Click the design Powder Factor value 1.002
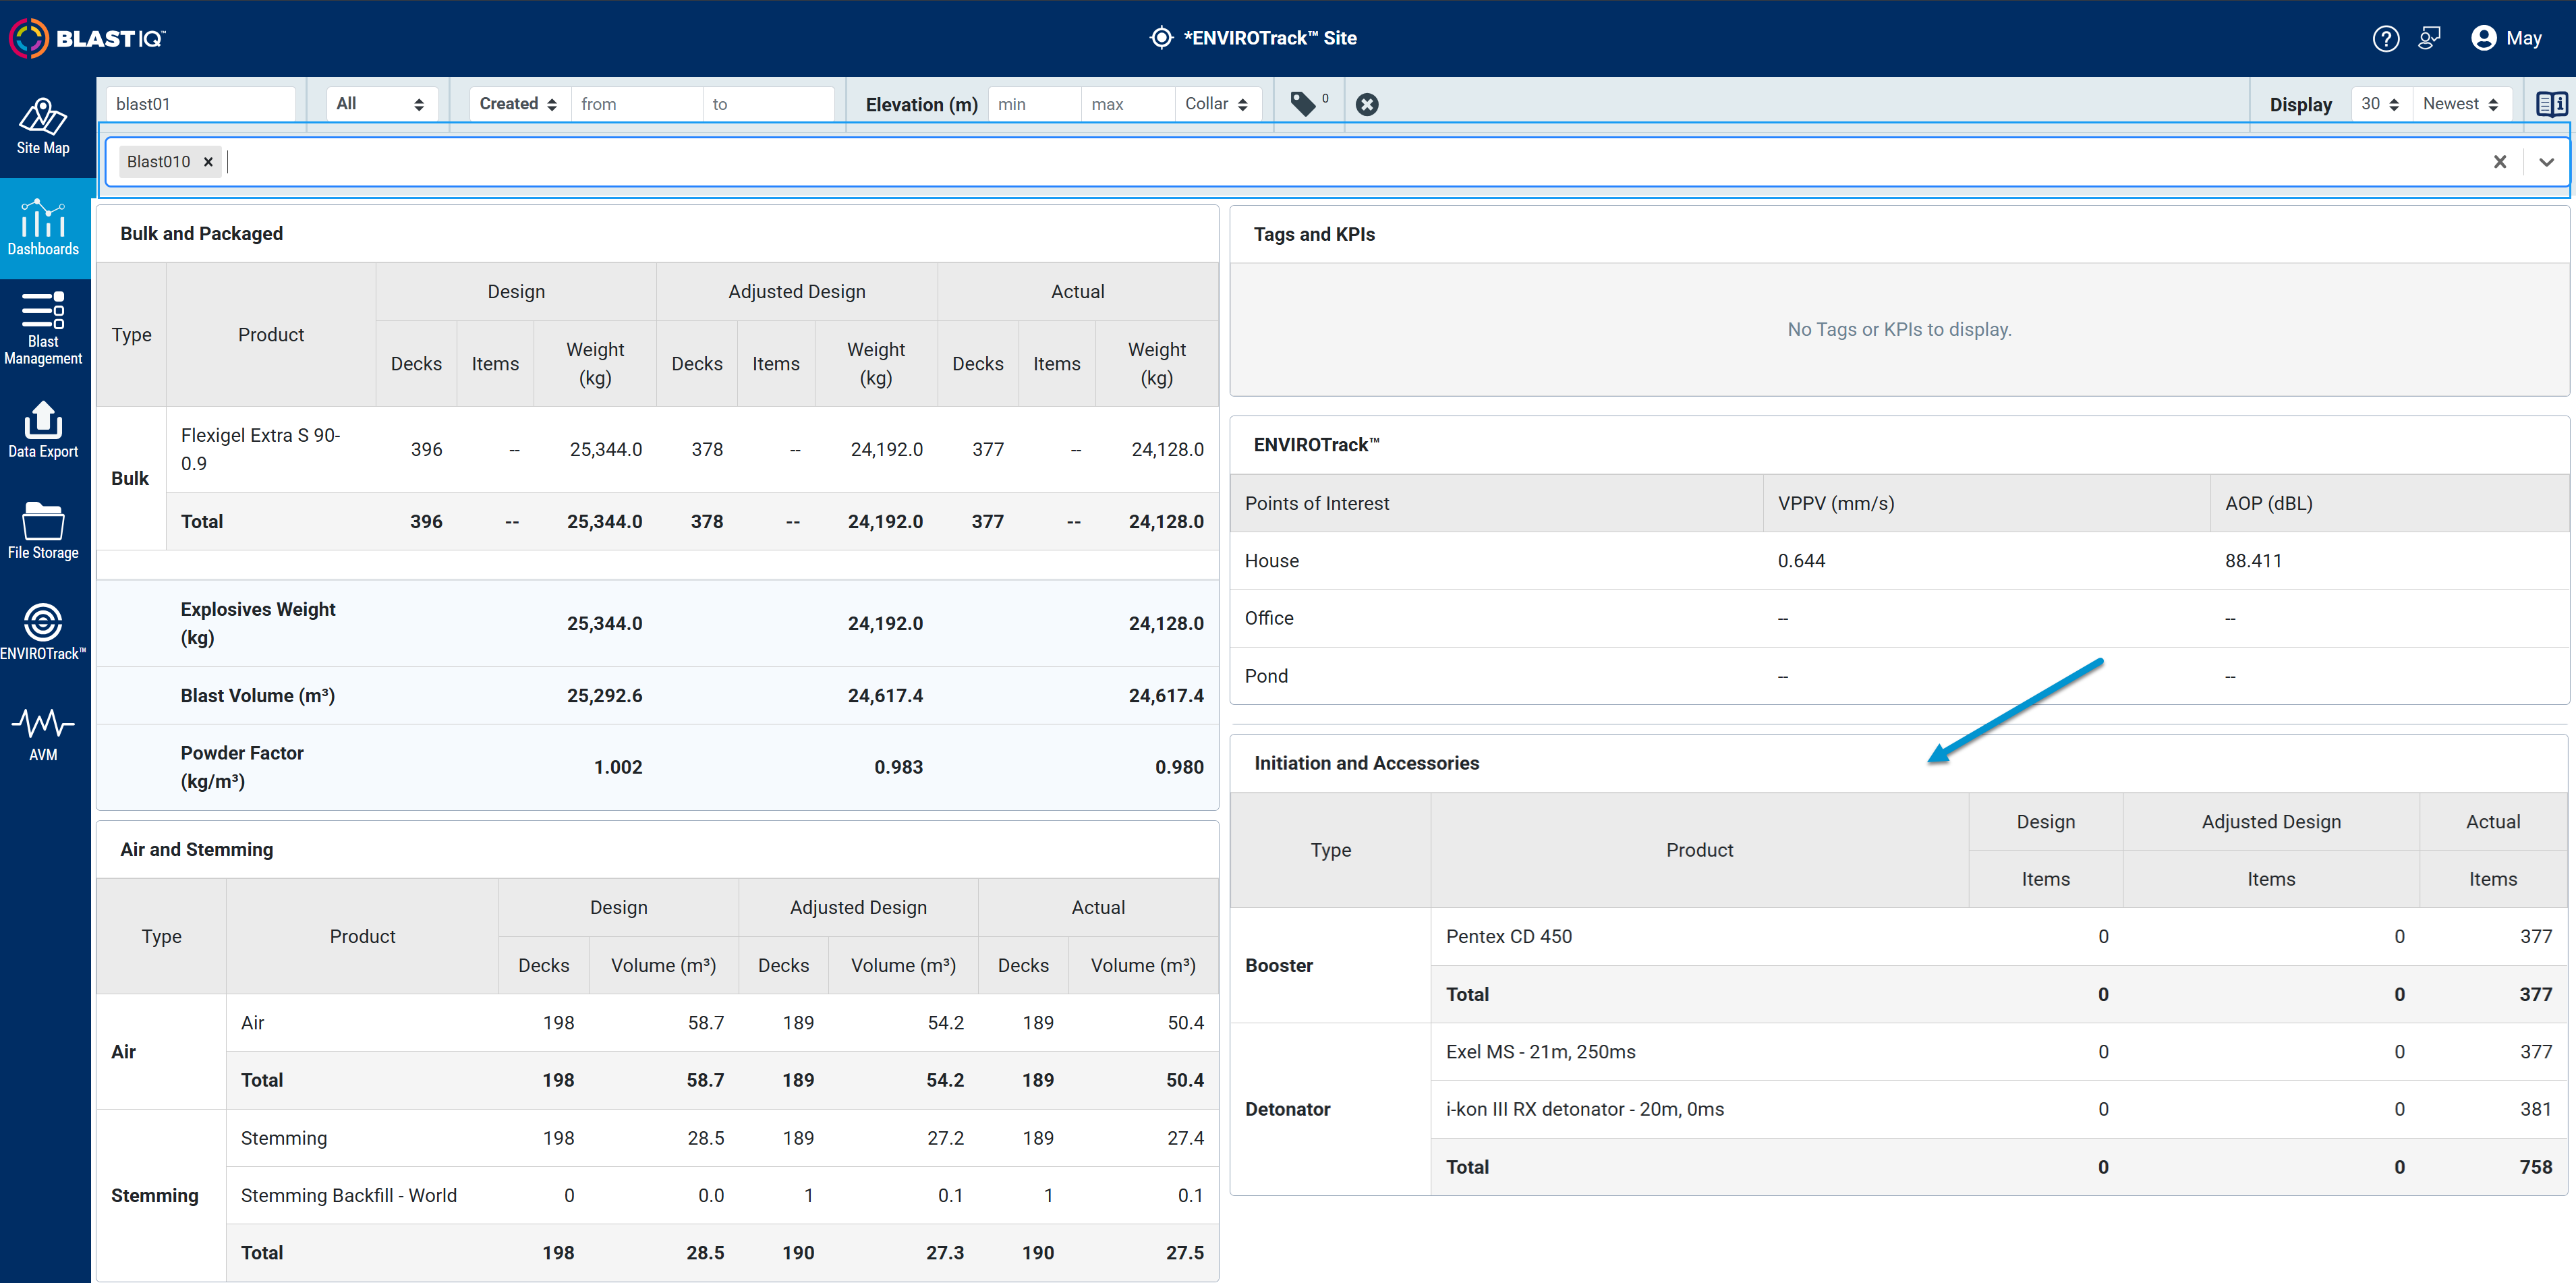The image size is (2576, 1285). pyautogui.click(x=618, y=767)
